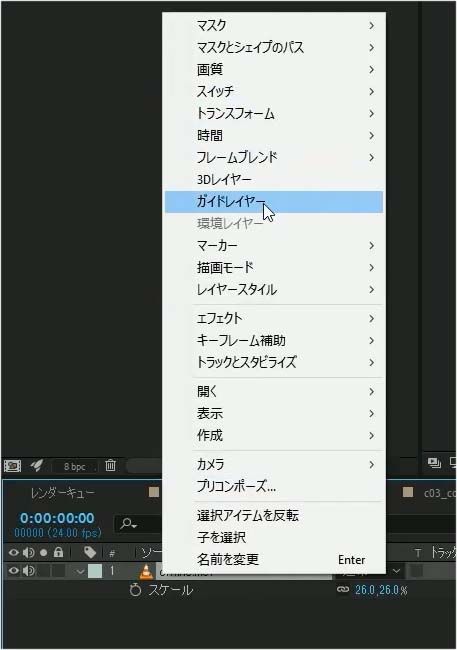This screenshot has width=457, height=650.
Task: Toggle the audio speaker switch for layer 1
Action: point(29,571)
